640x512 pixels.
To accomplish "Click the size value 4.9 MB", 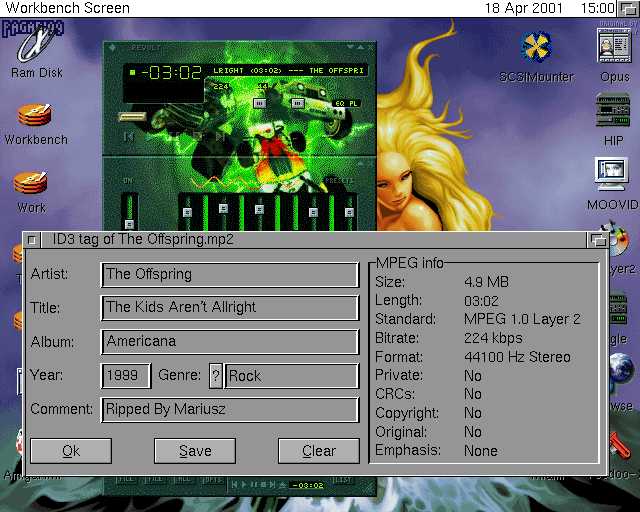I will [486, 282].
